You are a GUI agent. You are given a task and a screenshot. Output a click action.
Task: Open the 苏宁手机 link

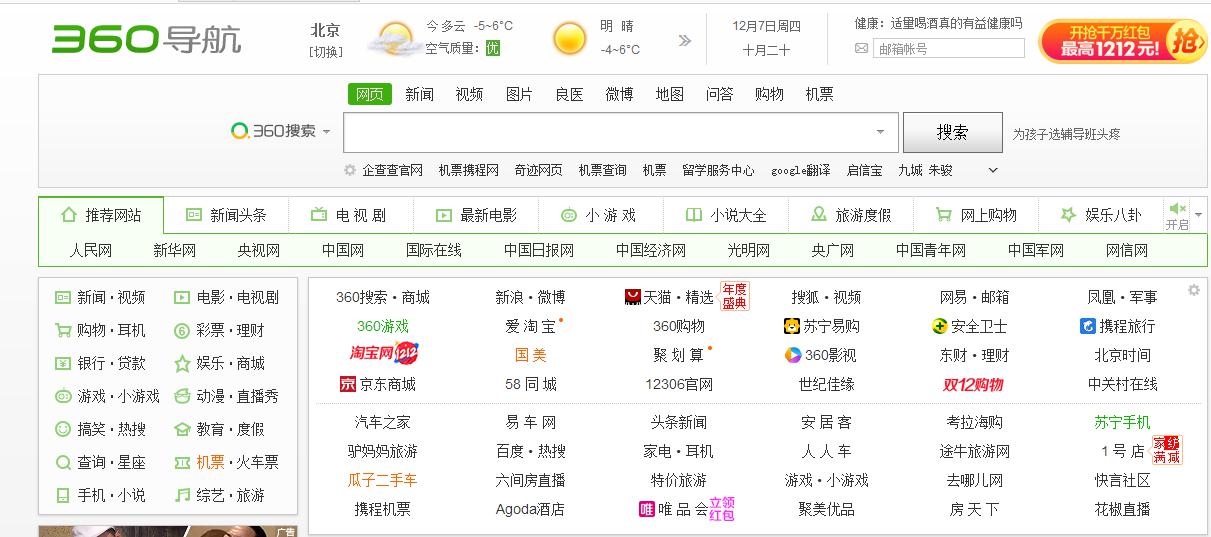pyautogui.click(x=1122, y=422)
